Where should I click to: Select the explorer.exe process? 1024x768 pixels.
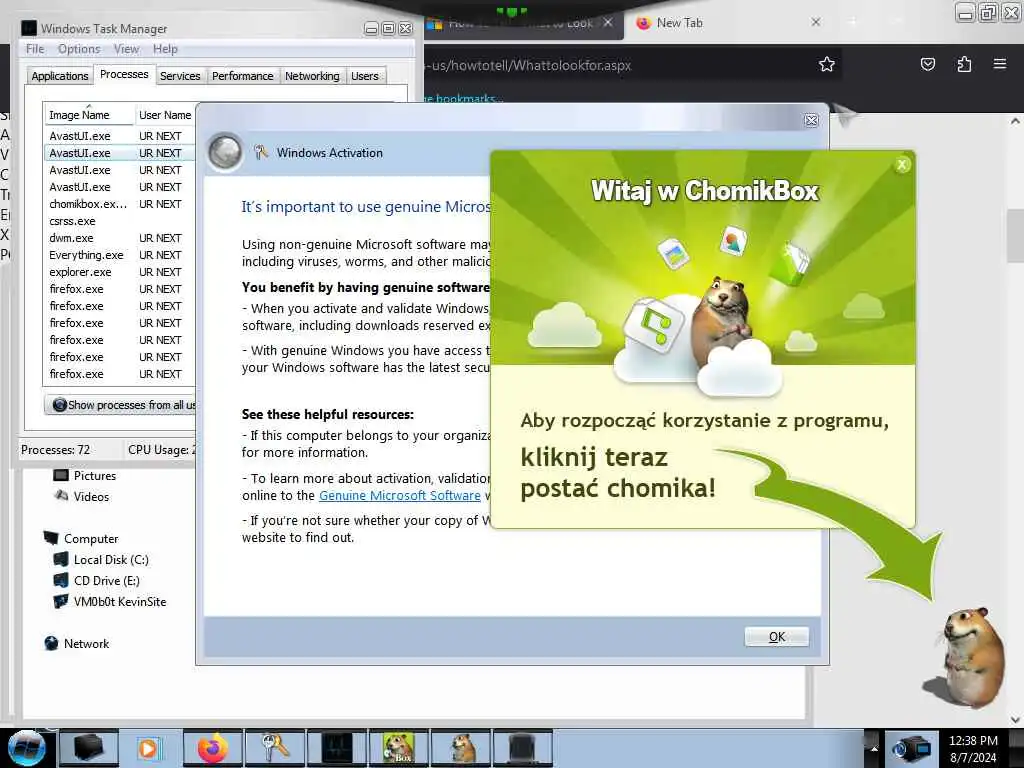pyautogui.click(x=120, y=272)
